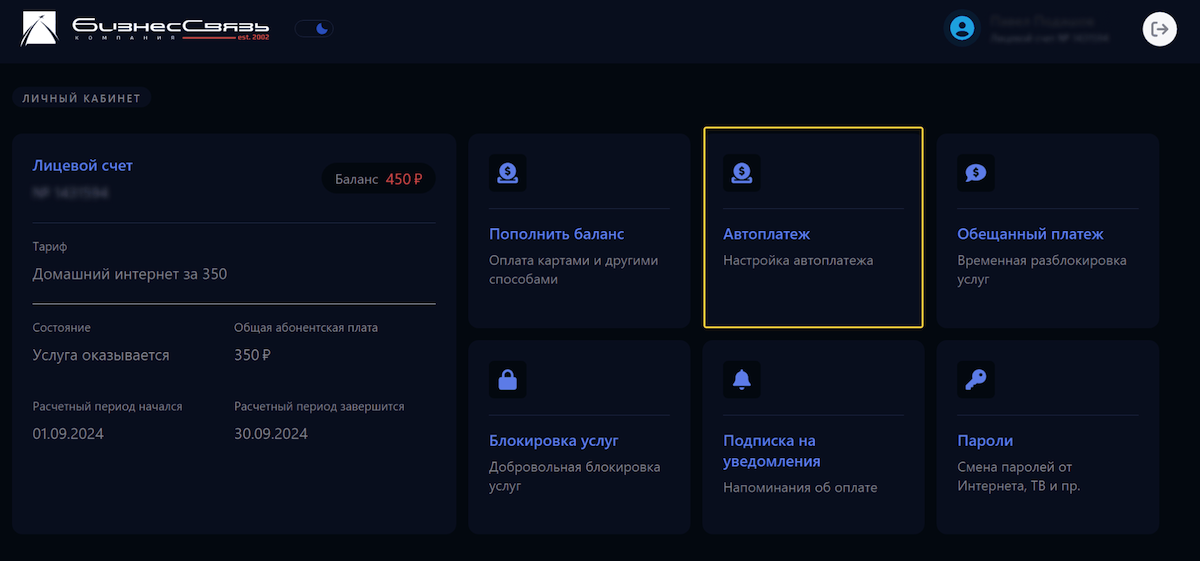Click the Пополнить баланс money icon
Image resolution: width=1200 pixels, height=561 pixels.
pyautogui.click(x=508, y=173)
